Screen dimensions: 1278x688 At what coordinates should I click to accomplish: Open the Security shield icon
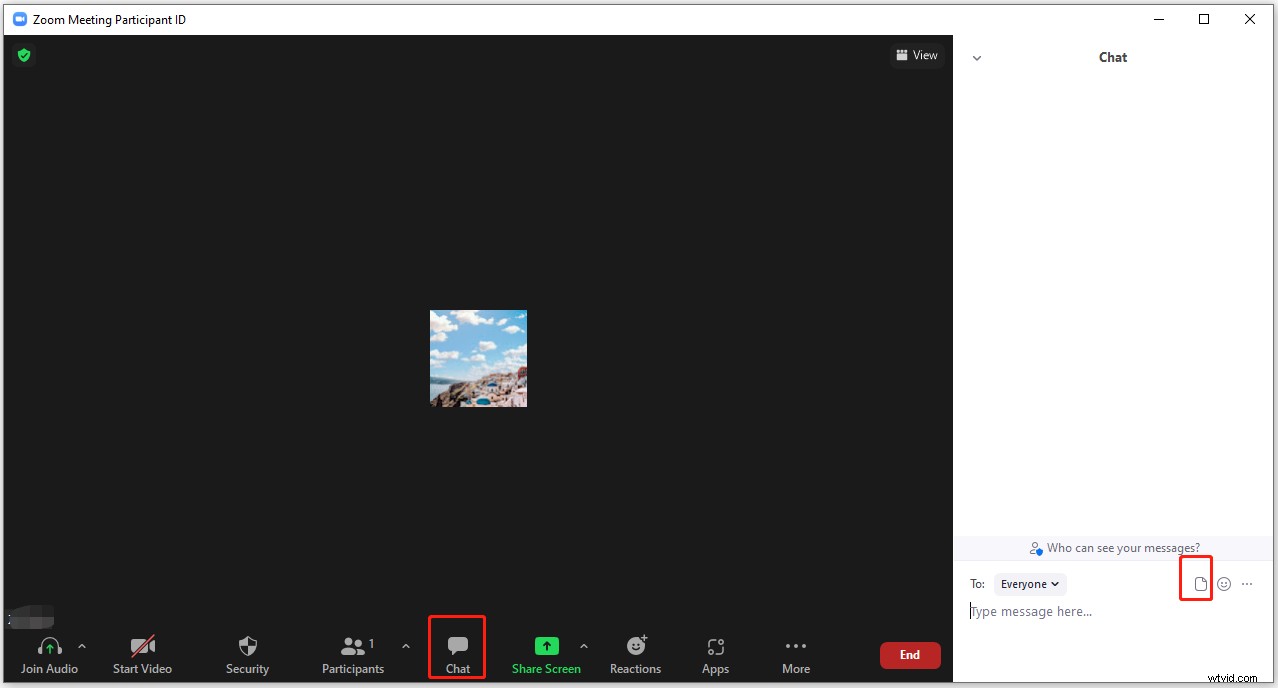(x=246, y=647)
